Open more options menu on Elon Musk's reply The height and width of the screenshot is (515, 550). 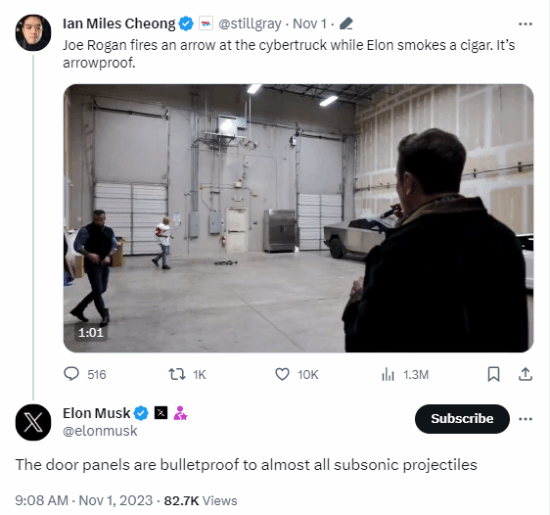[525, 419]
